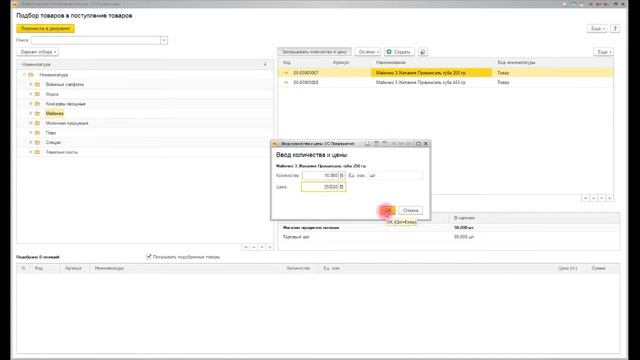Expand the Влажные салфетки folder

[x=31, y=84]
